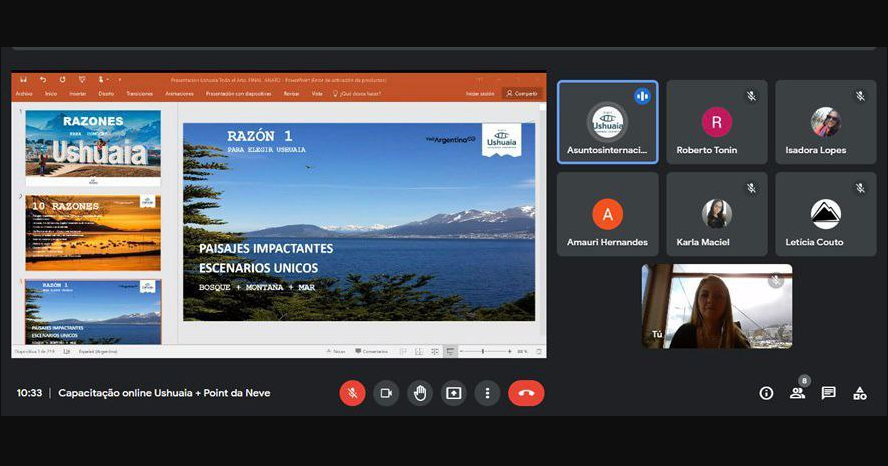Select slide 3 'Razón 1' thumbnail
888x466 pixels.
point(93,311)
